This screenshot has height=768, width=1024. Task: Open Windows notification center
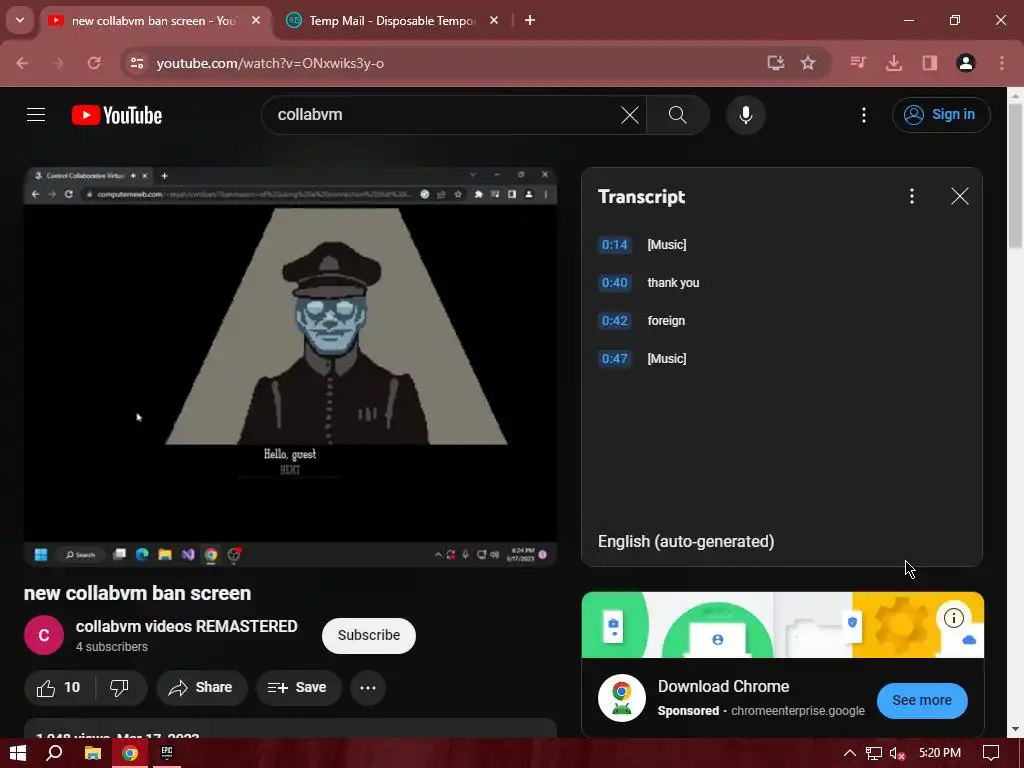click(991, 753)
